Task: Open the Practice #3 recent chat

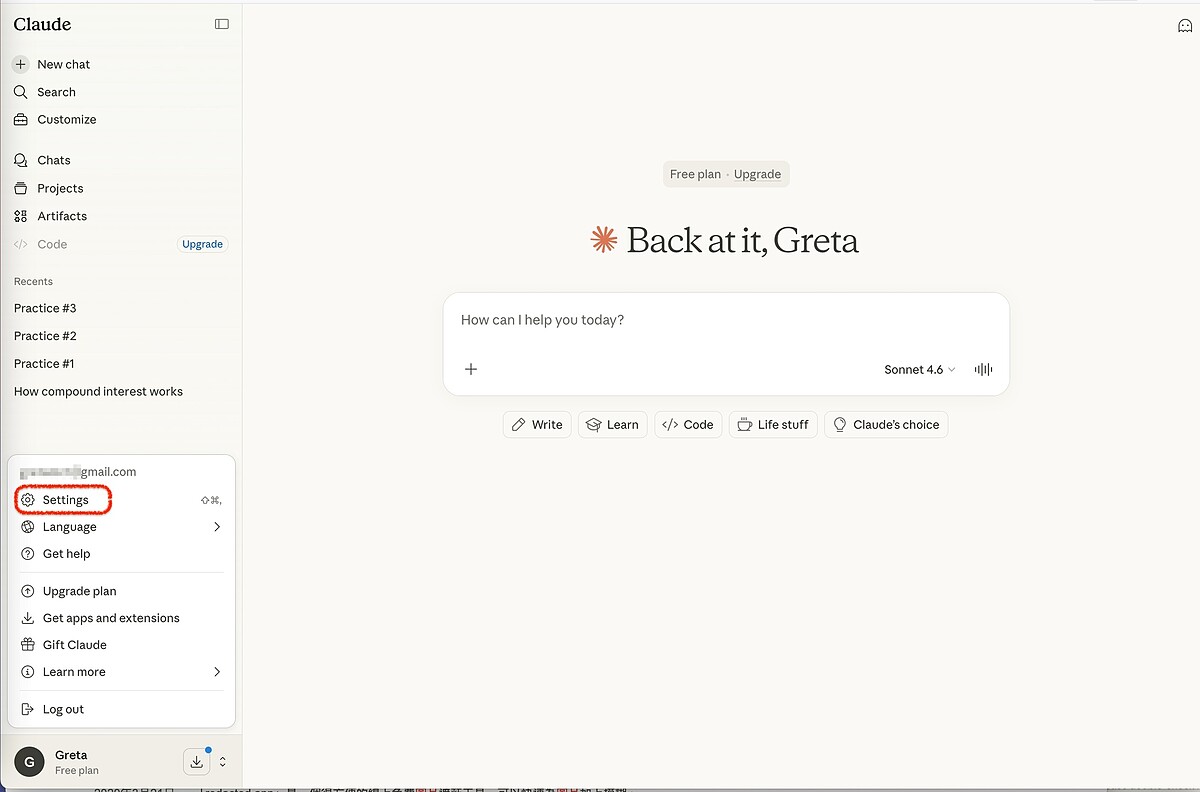Action: [x=45, y=308]
